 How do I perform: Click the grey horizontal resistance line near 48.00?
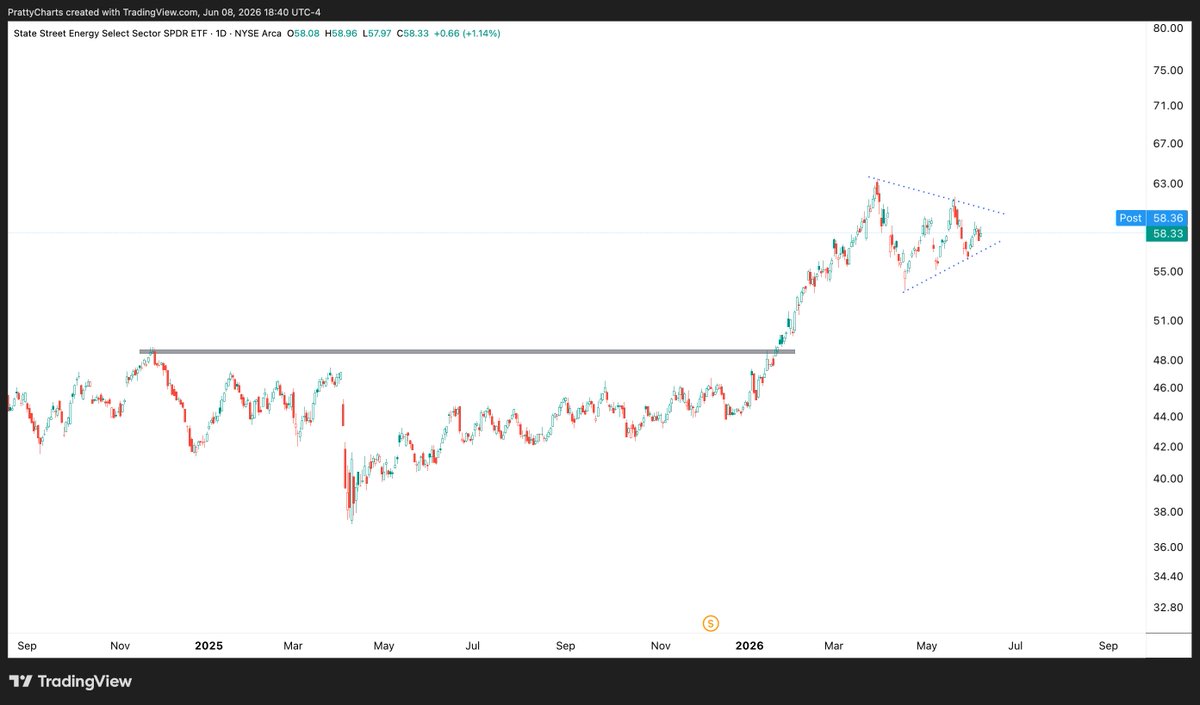[x=467, y=351]
